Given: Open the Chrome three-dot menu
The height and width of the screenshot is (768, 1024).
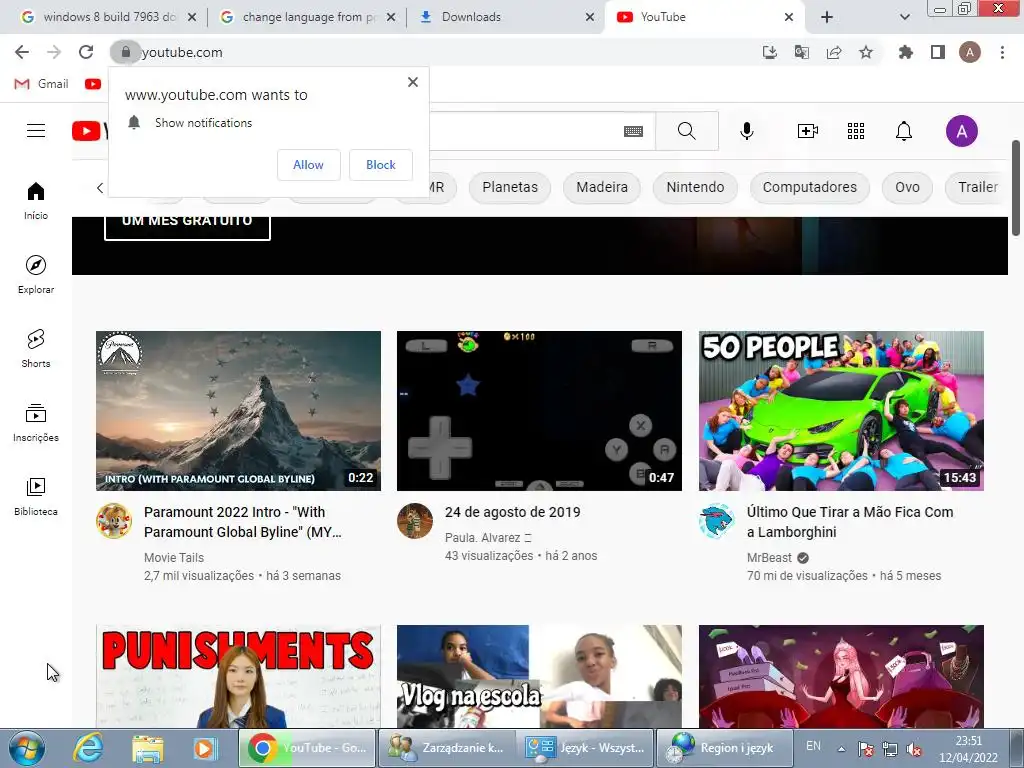Looking at the screenshot, I should click(x=1002, y=52).
